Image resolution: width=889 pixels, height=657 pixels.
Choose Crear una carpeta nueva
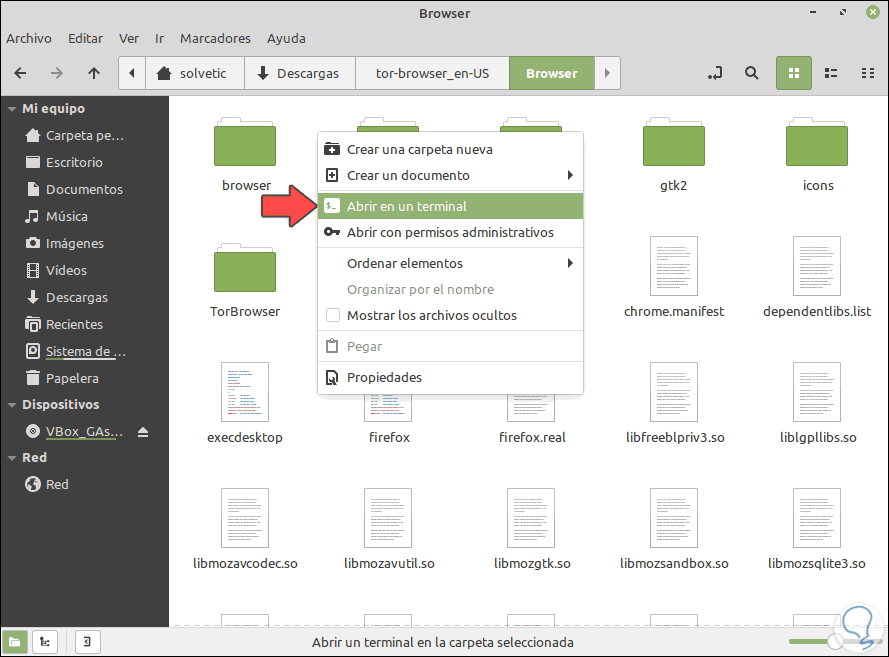pyautogui.click(x=450, y=149)
